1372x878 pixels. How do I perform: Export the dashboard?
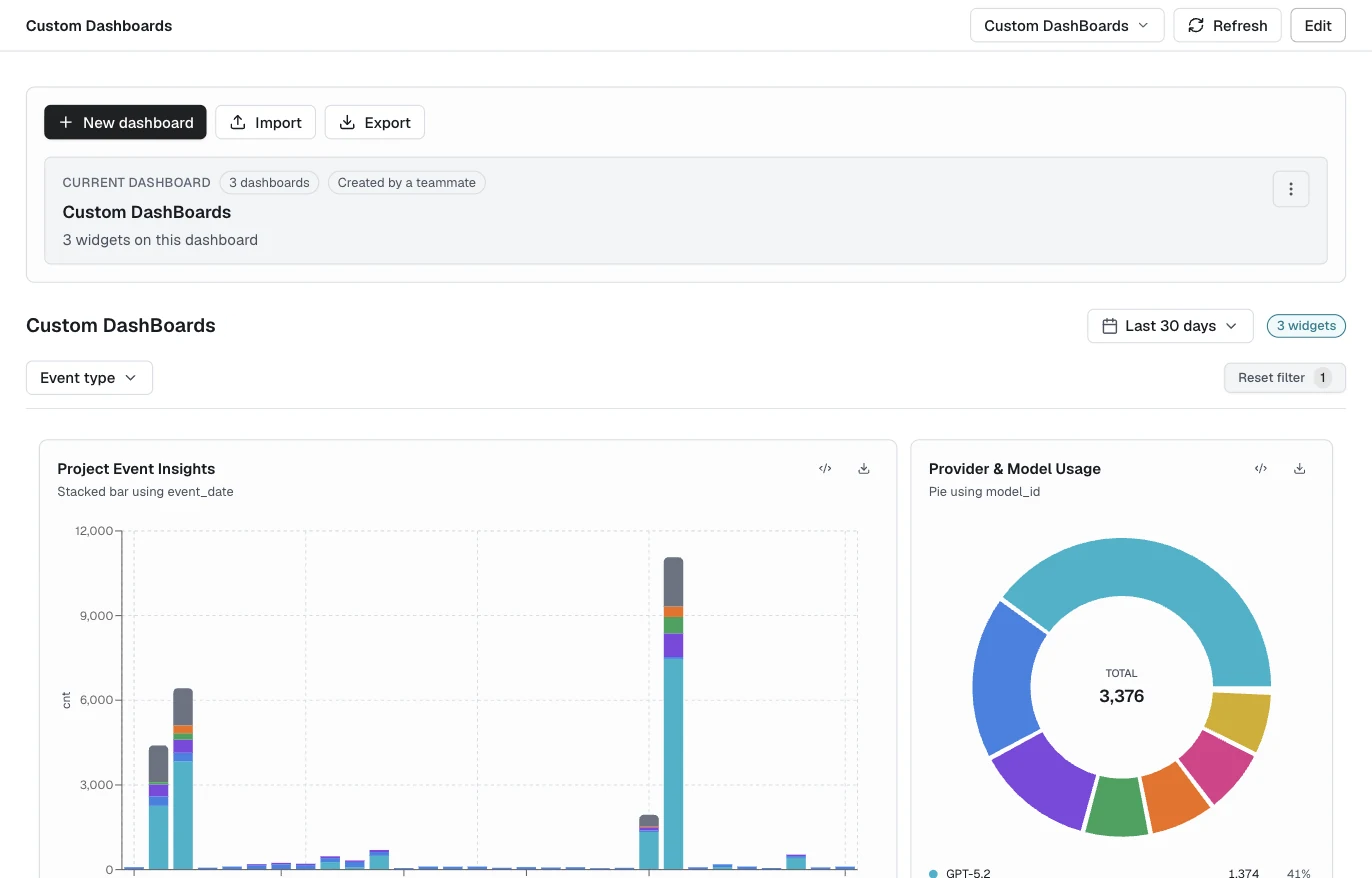(x=375, y=122)
